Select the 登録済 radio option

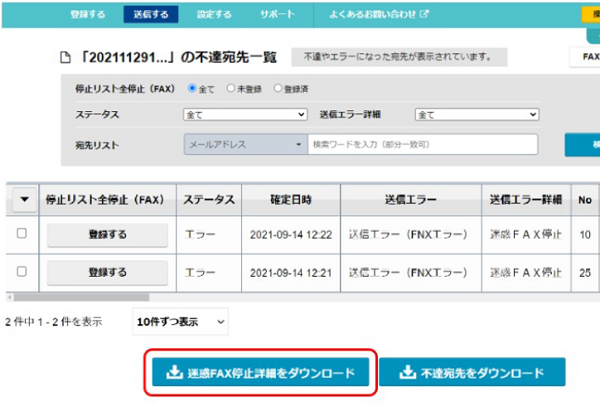277,88
